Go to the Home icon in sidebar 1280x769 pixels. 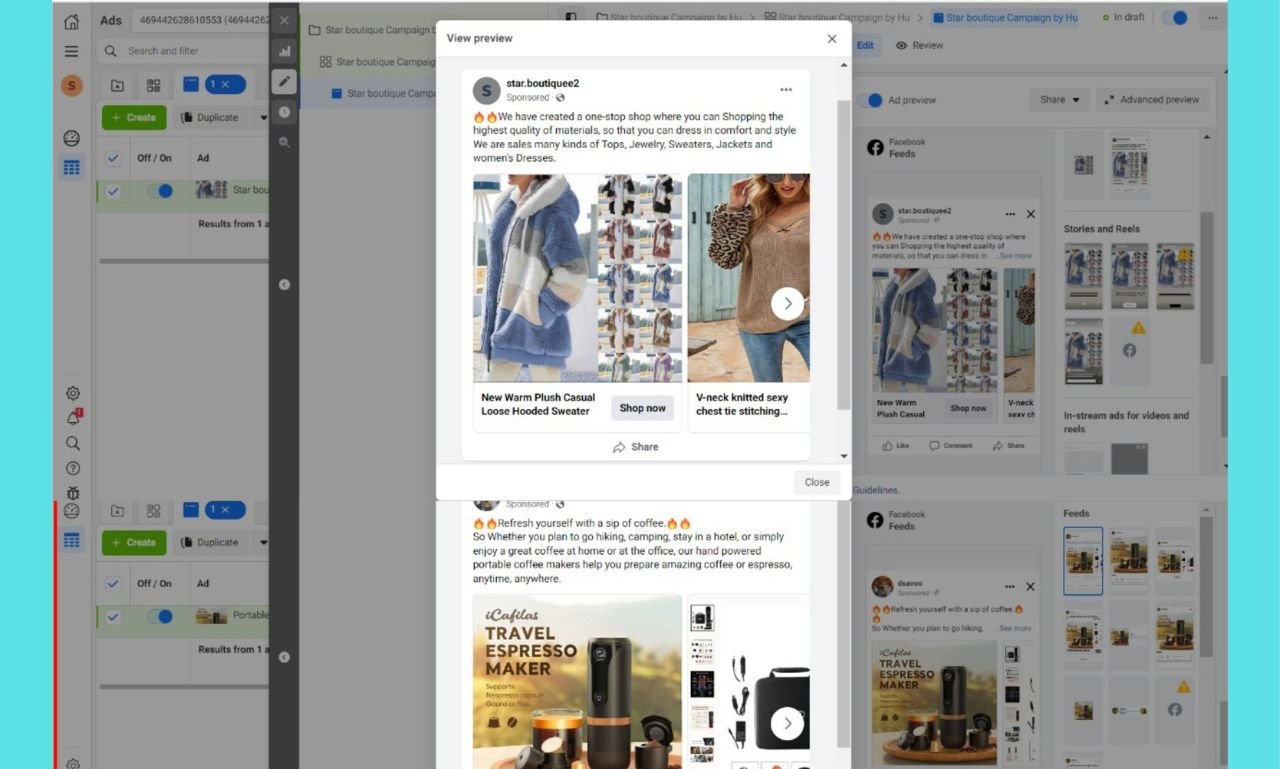(x=71, y=21)
